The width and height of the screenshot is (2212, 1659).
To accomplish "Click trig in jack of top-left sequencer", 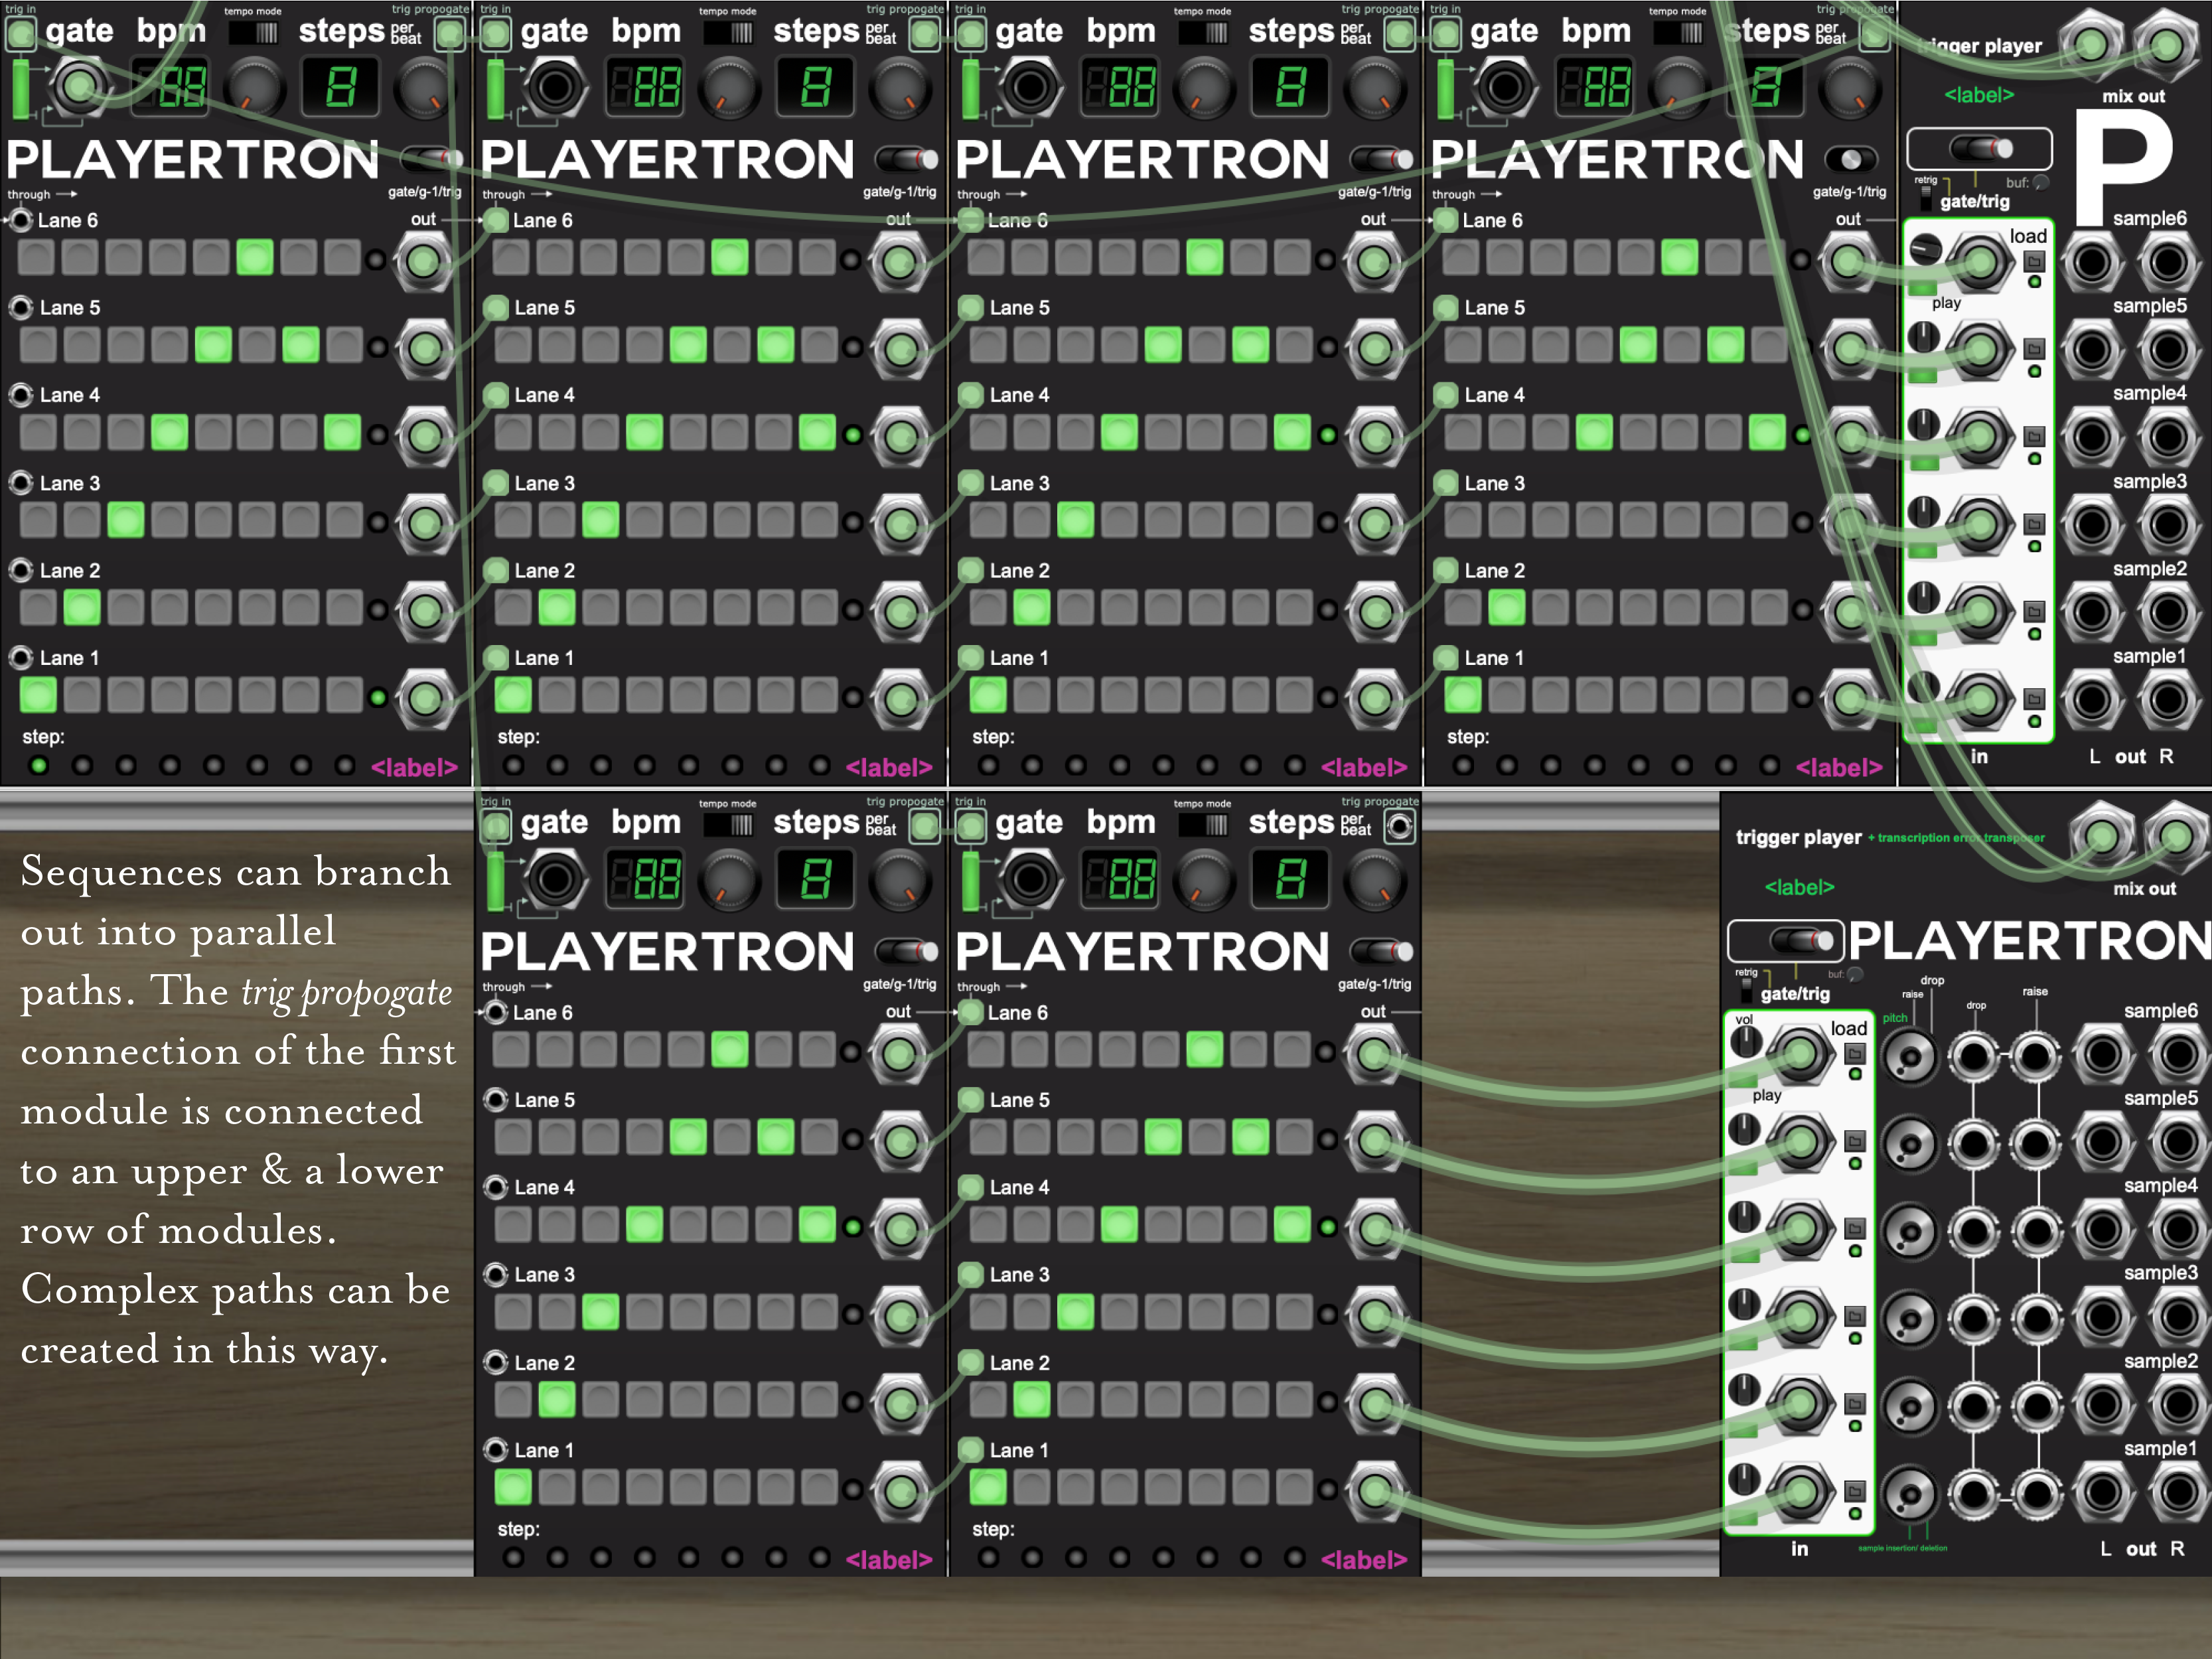I will coord(20,35).
